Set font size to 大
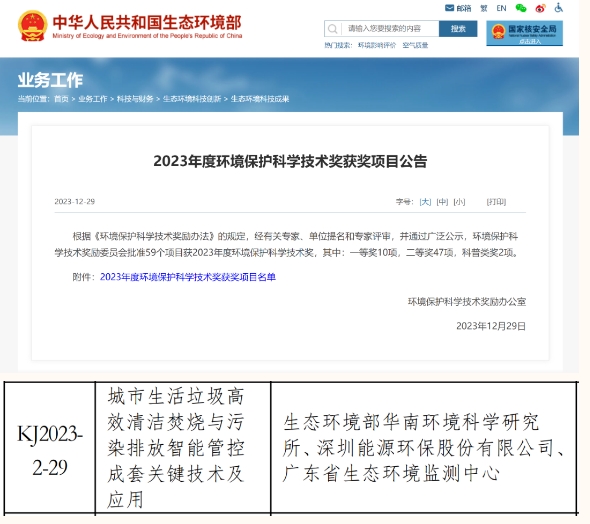Image resolution: width=590 pixels, height=524 pixels. click(x=425, y=202)
